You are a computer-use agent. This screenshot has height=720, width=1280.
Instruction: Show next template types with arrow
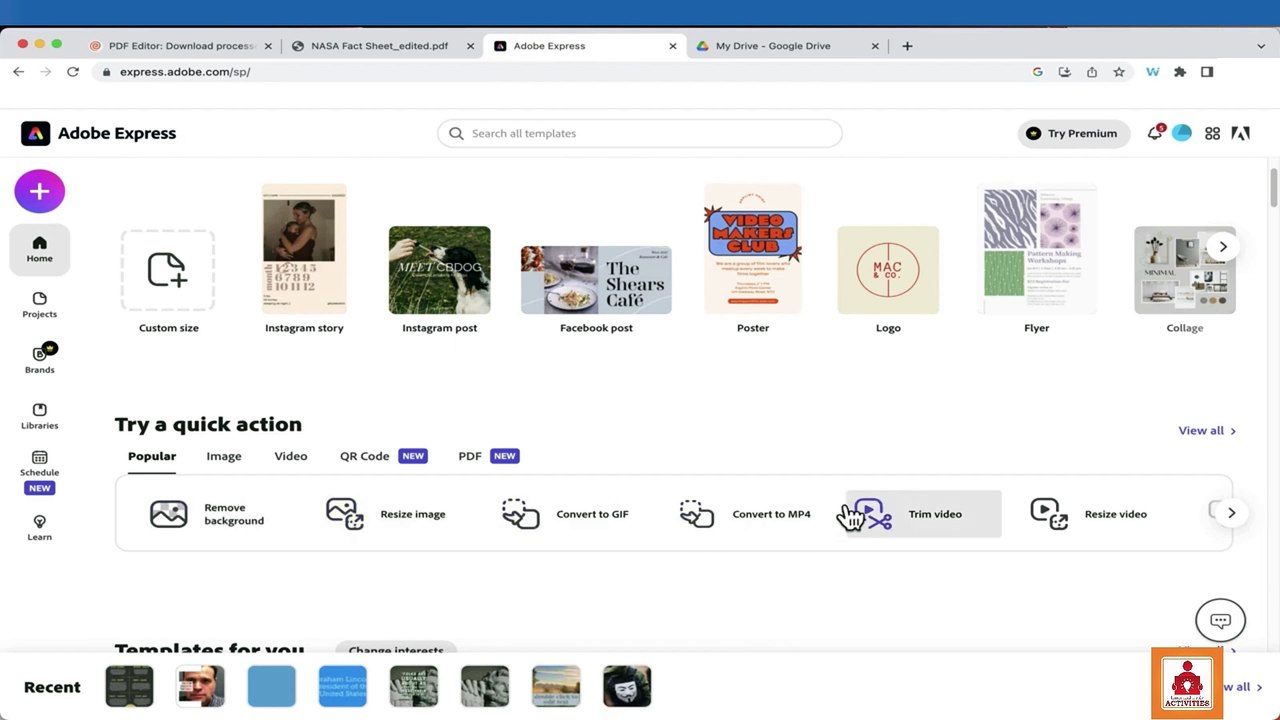click(x=1222, y=247)
